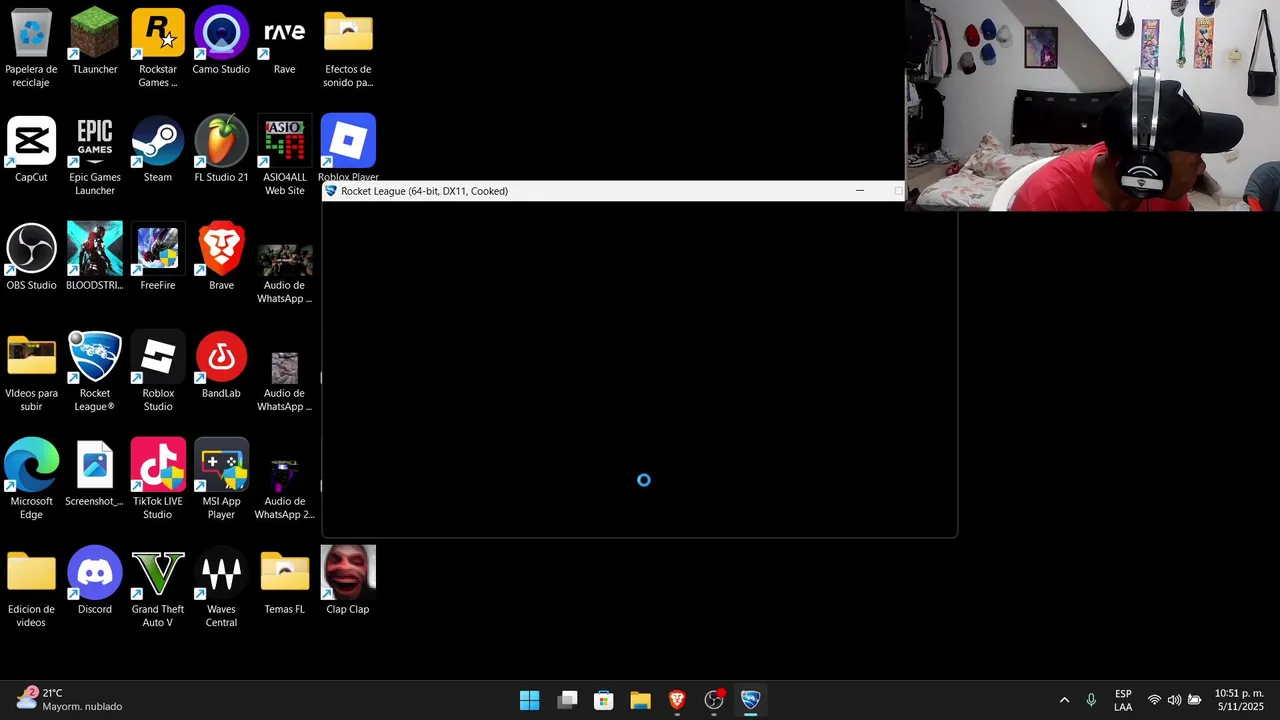Image resolution: width=1280 pixels, height=720 pixels.
Task: Select the Brave browser desktop shortcut
Action: tap(221, 257)
